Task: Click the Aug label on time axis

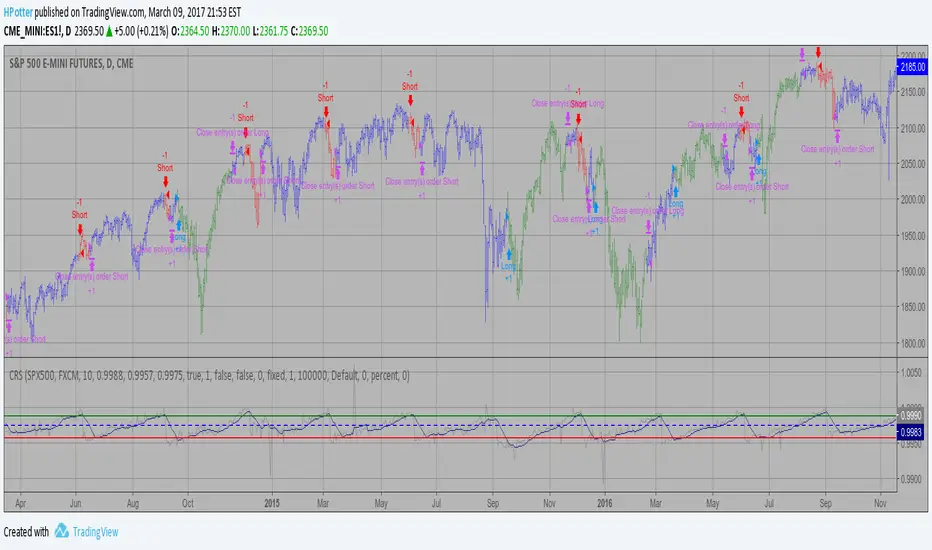Action: coord(133,503)
